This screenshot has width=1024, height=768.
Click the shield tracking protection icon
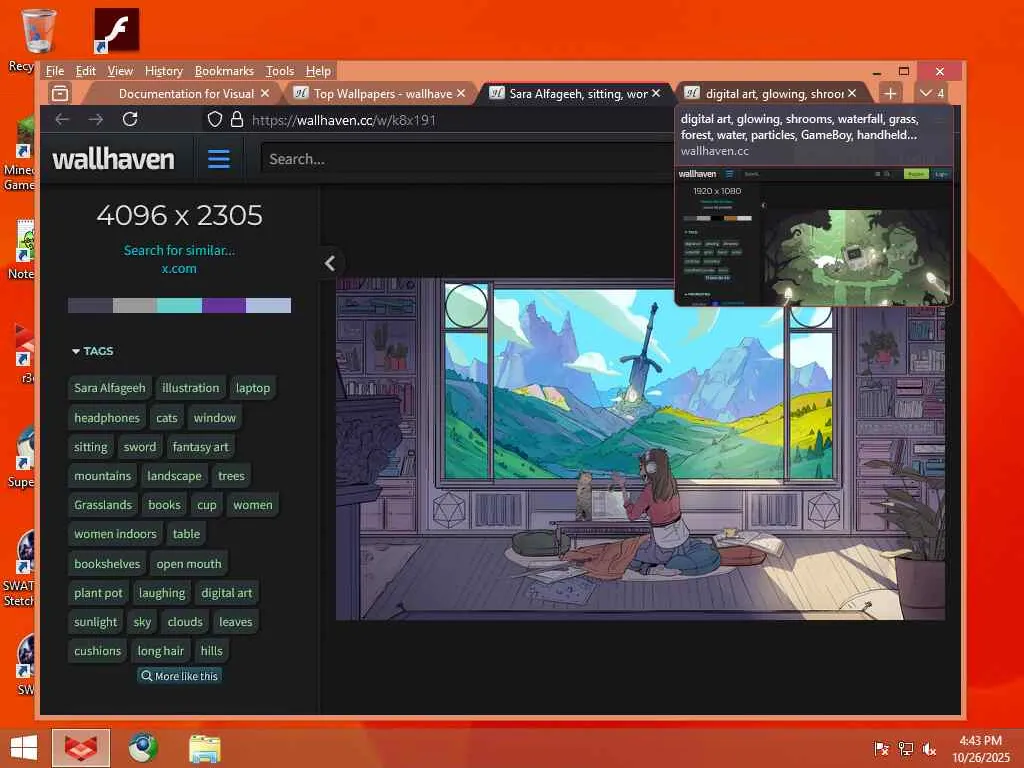[215, 120]
